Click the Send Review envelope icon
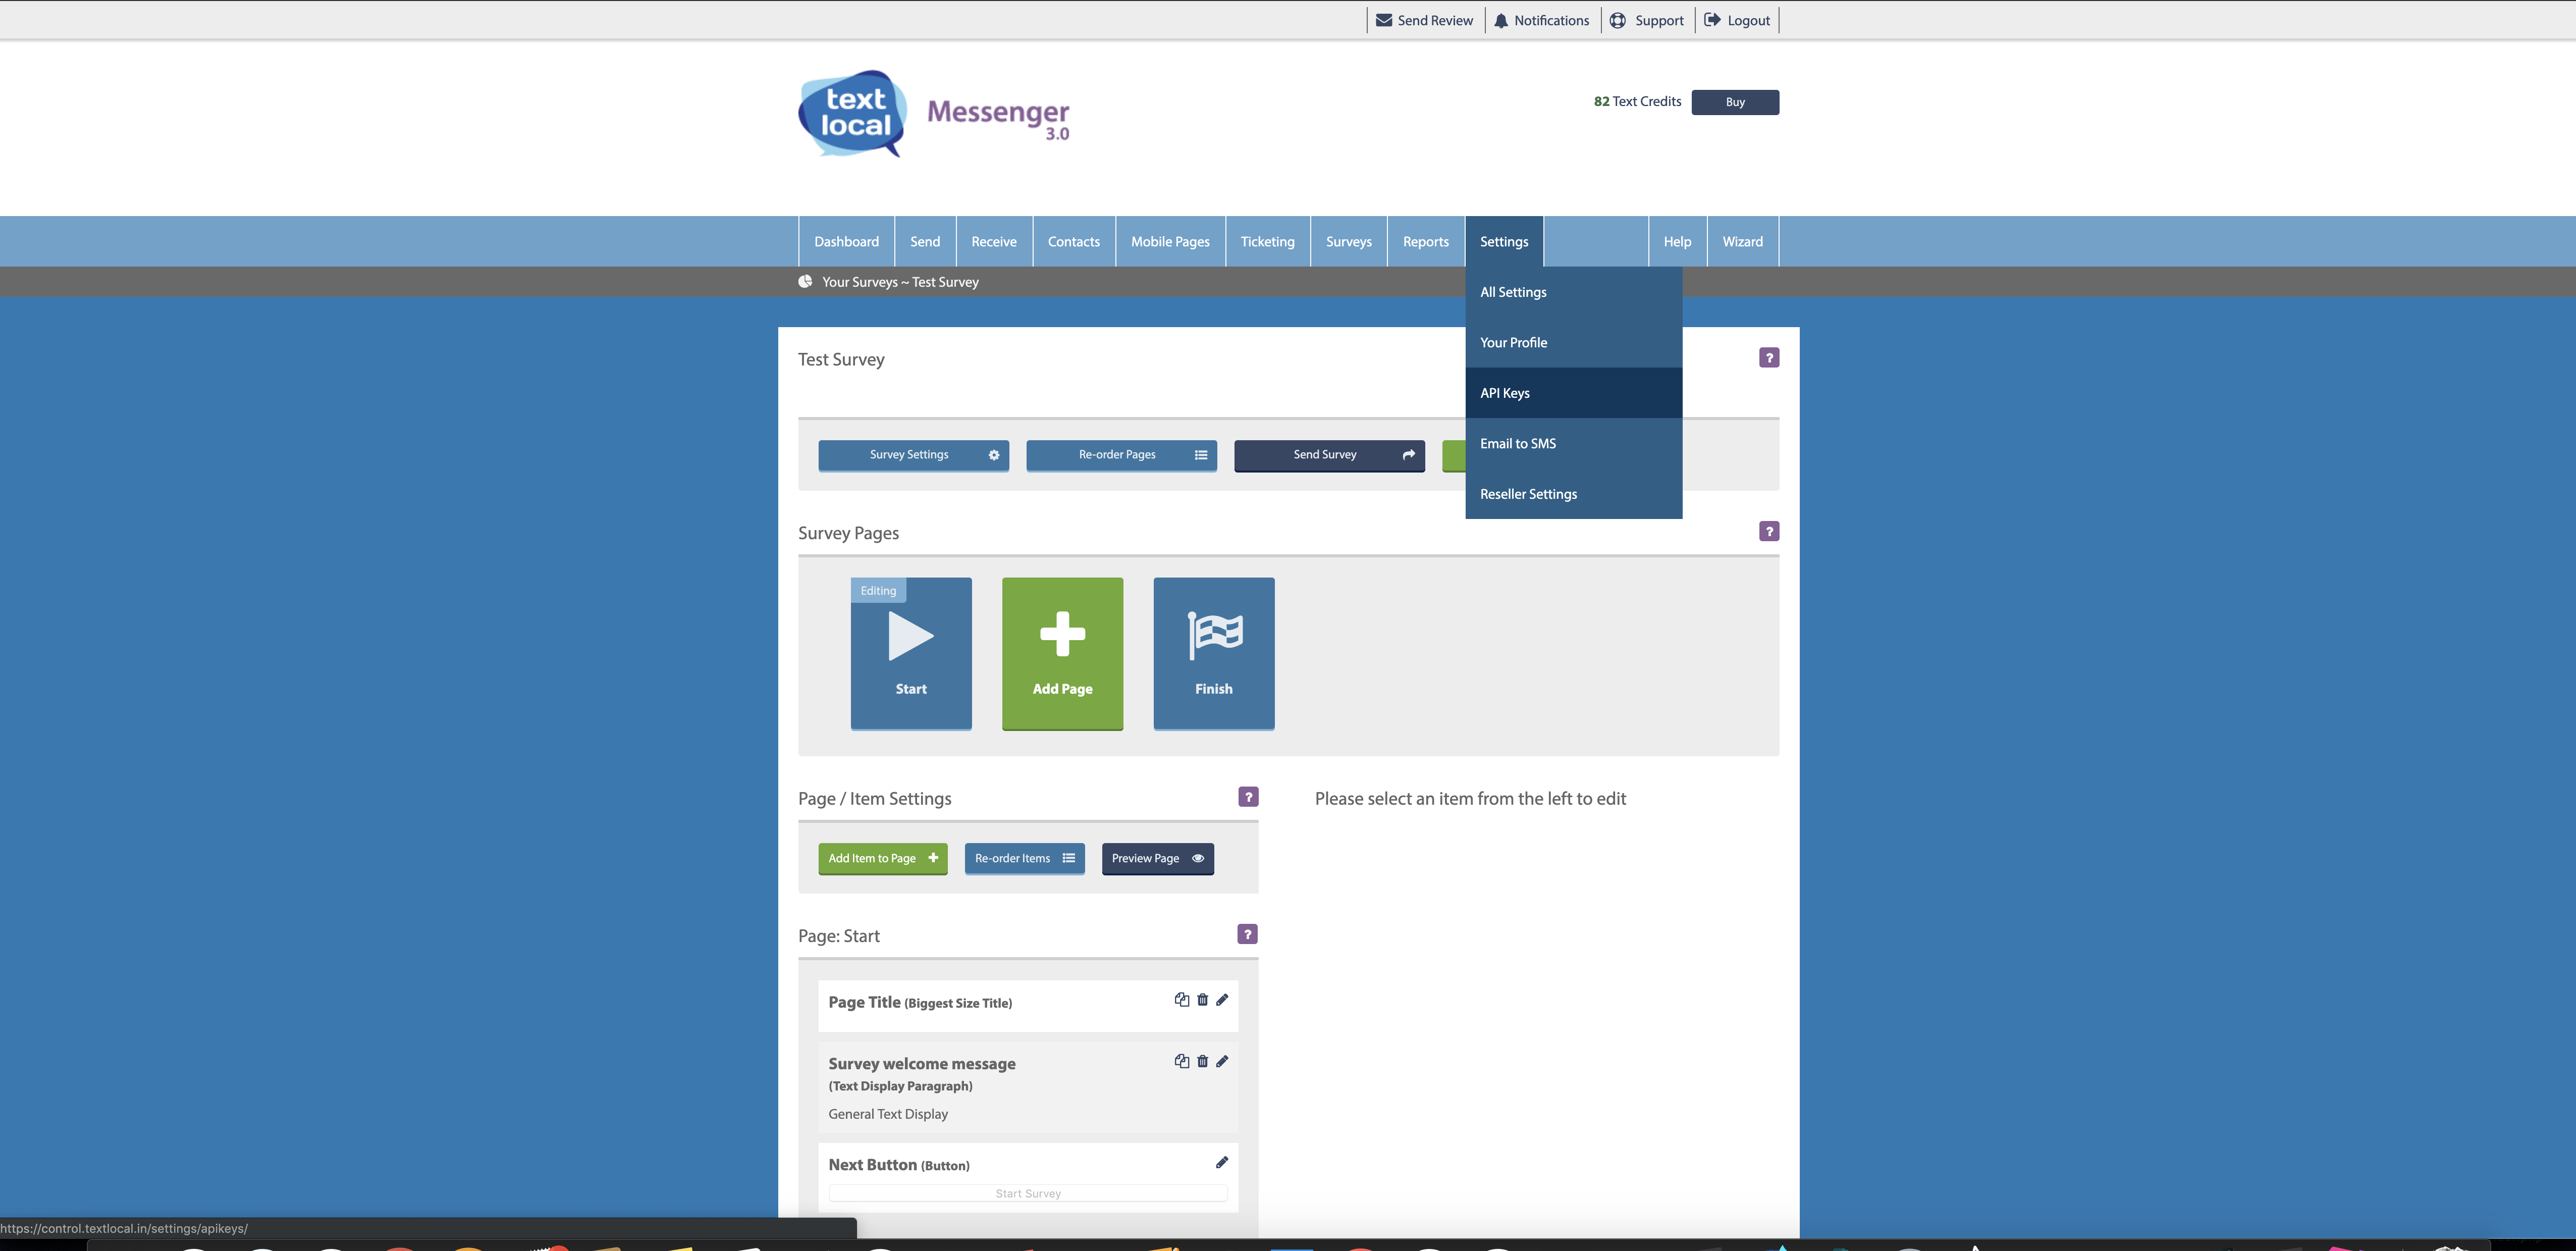Image resolution: width=2576 pixels, height=1251 pixels. (x=1384, y=20)
